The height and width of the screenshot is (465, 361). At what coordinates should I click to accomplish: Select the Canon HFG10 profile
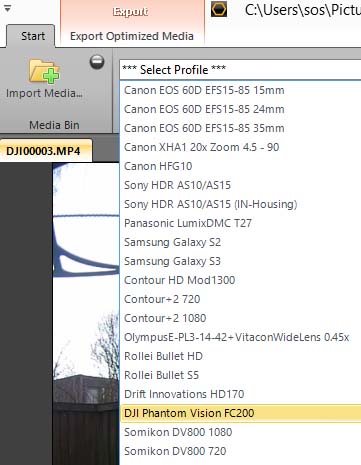tap(240, 166)
